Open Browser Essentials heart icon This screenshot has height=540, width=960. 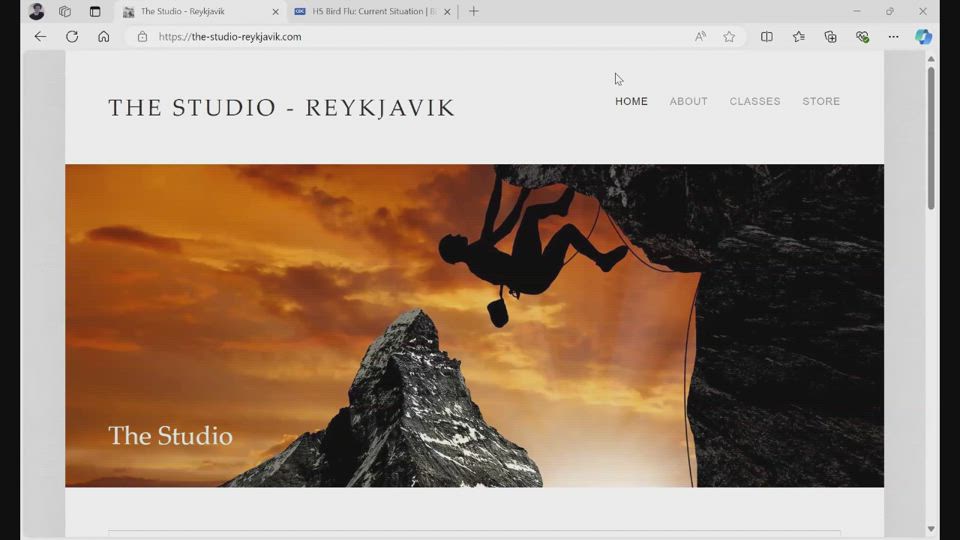(862, 37)
